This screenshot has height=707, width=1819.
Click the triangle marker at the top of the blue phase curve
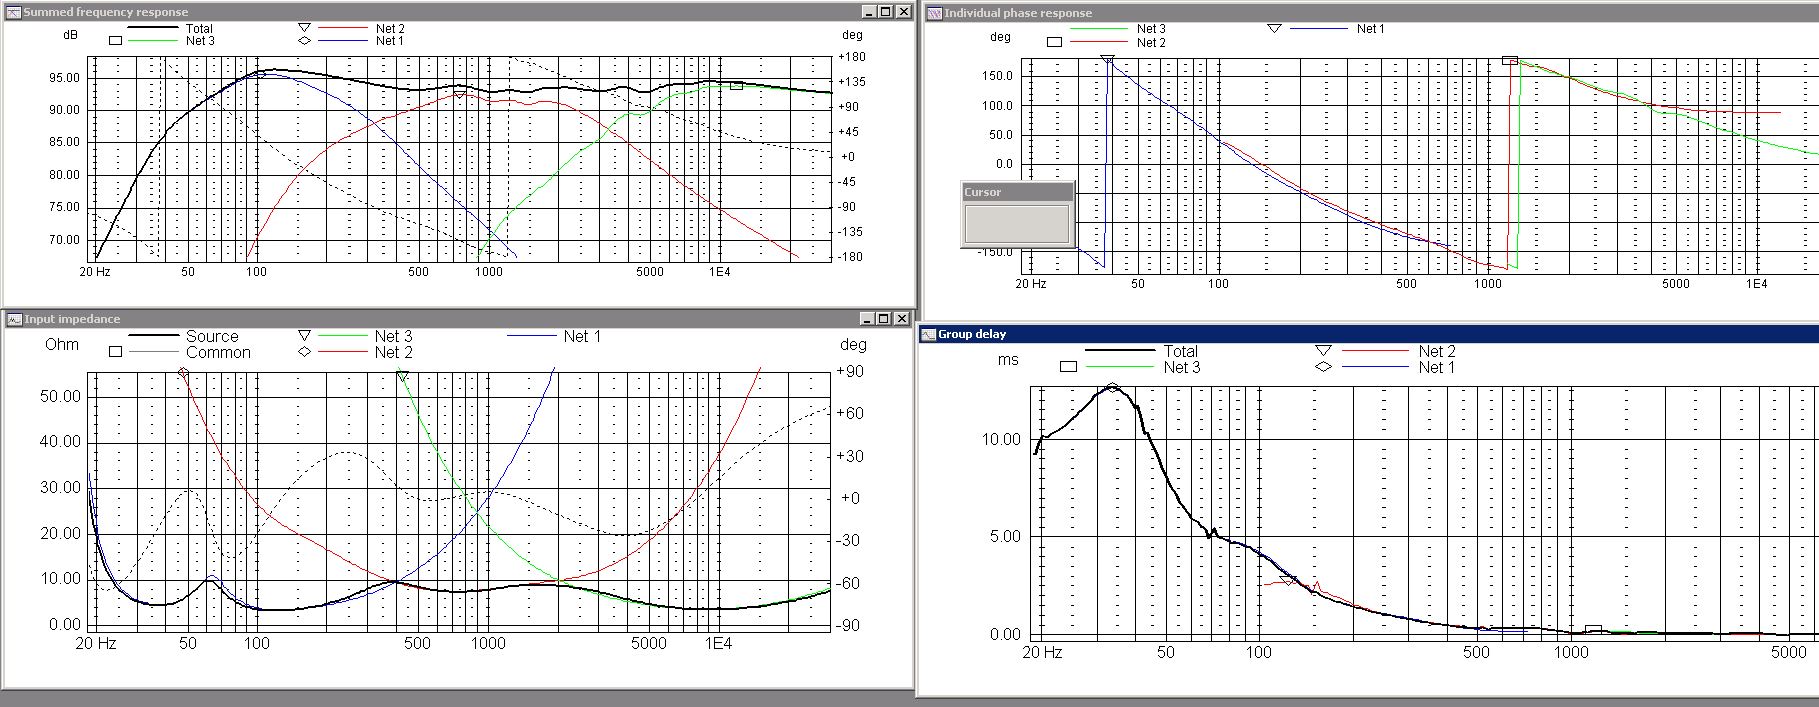1107,60
